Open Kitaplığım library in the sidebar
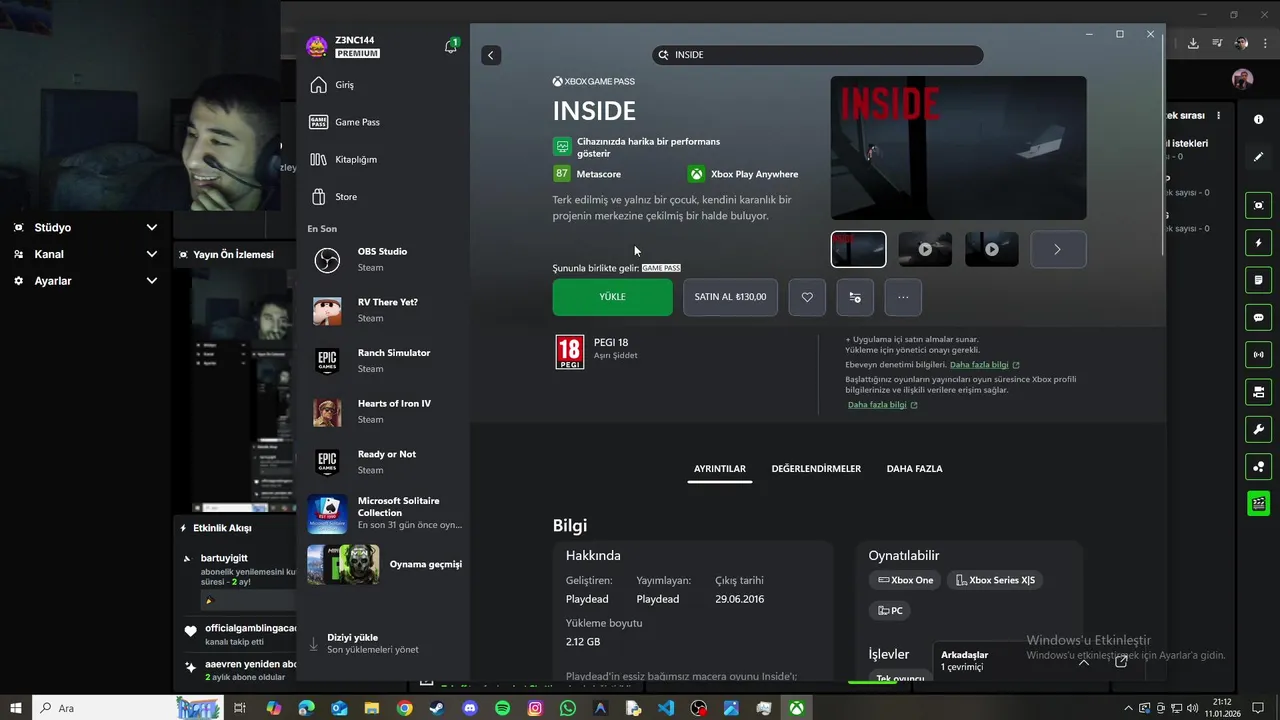This screenshot has height=720, width=1280. pos(384,159)
